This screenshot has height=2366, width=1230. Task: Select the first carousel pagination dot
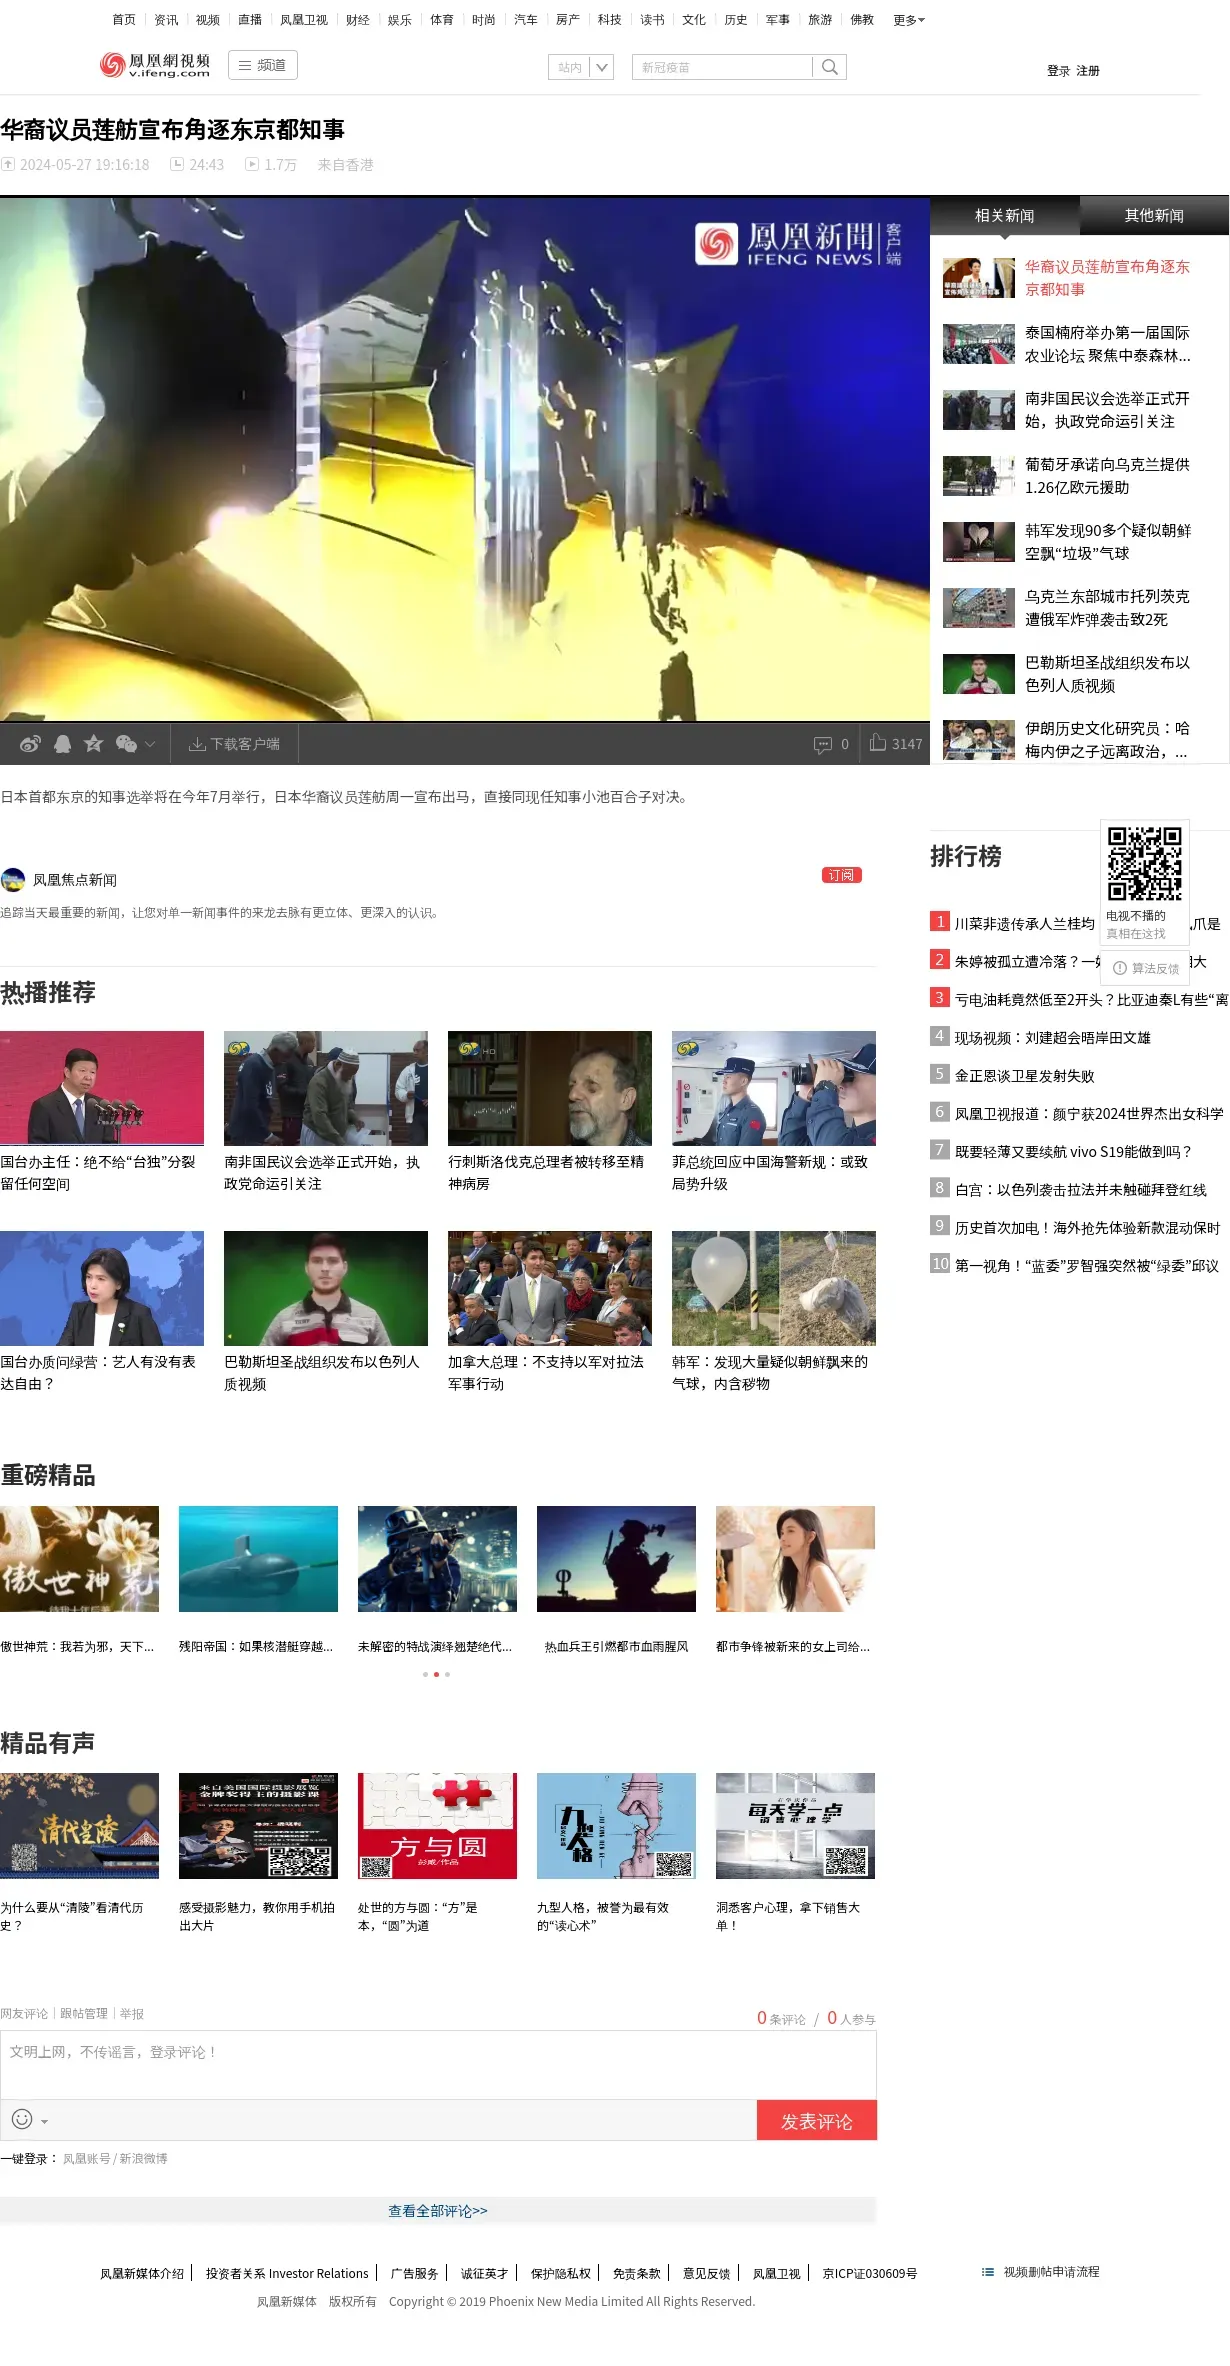(425, 1674)
